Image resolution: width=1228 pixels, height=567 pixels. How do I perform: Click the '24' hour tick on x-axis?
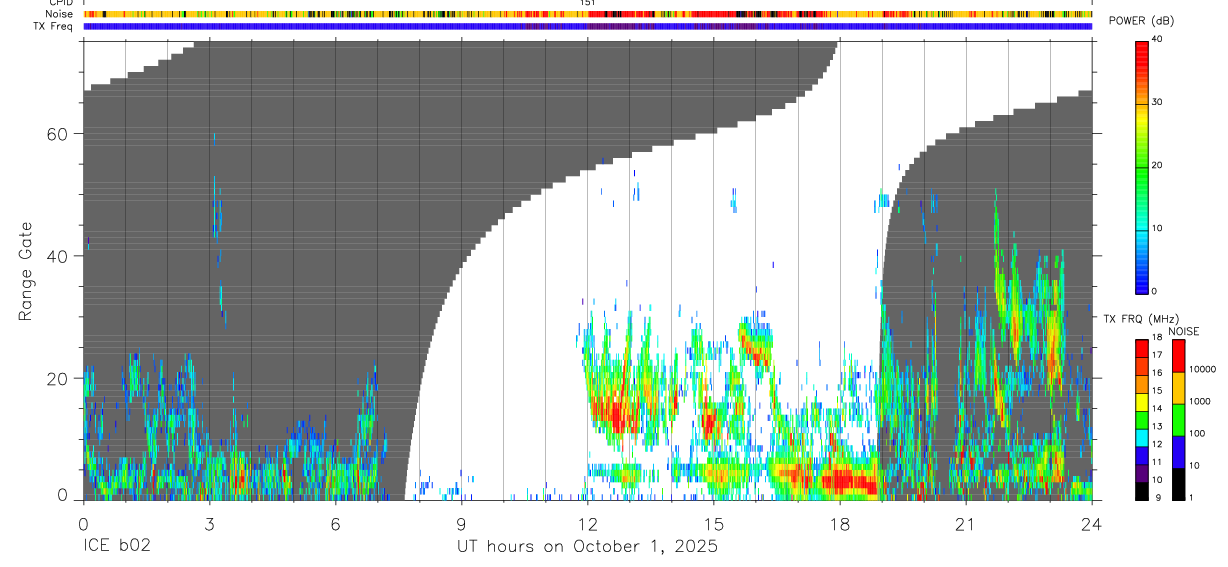1092,523
